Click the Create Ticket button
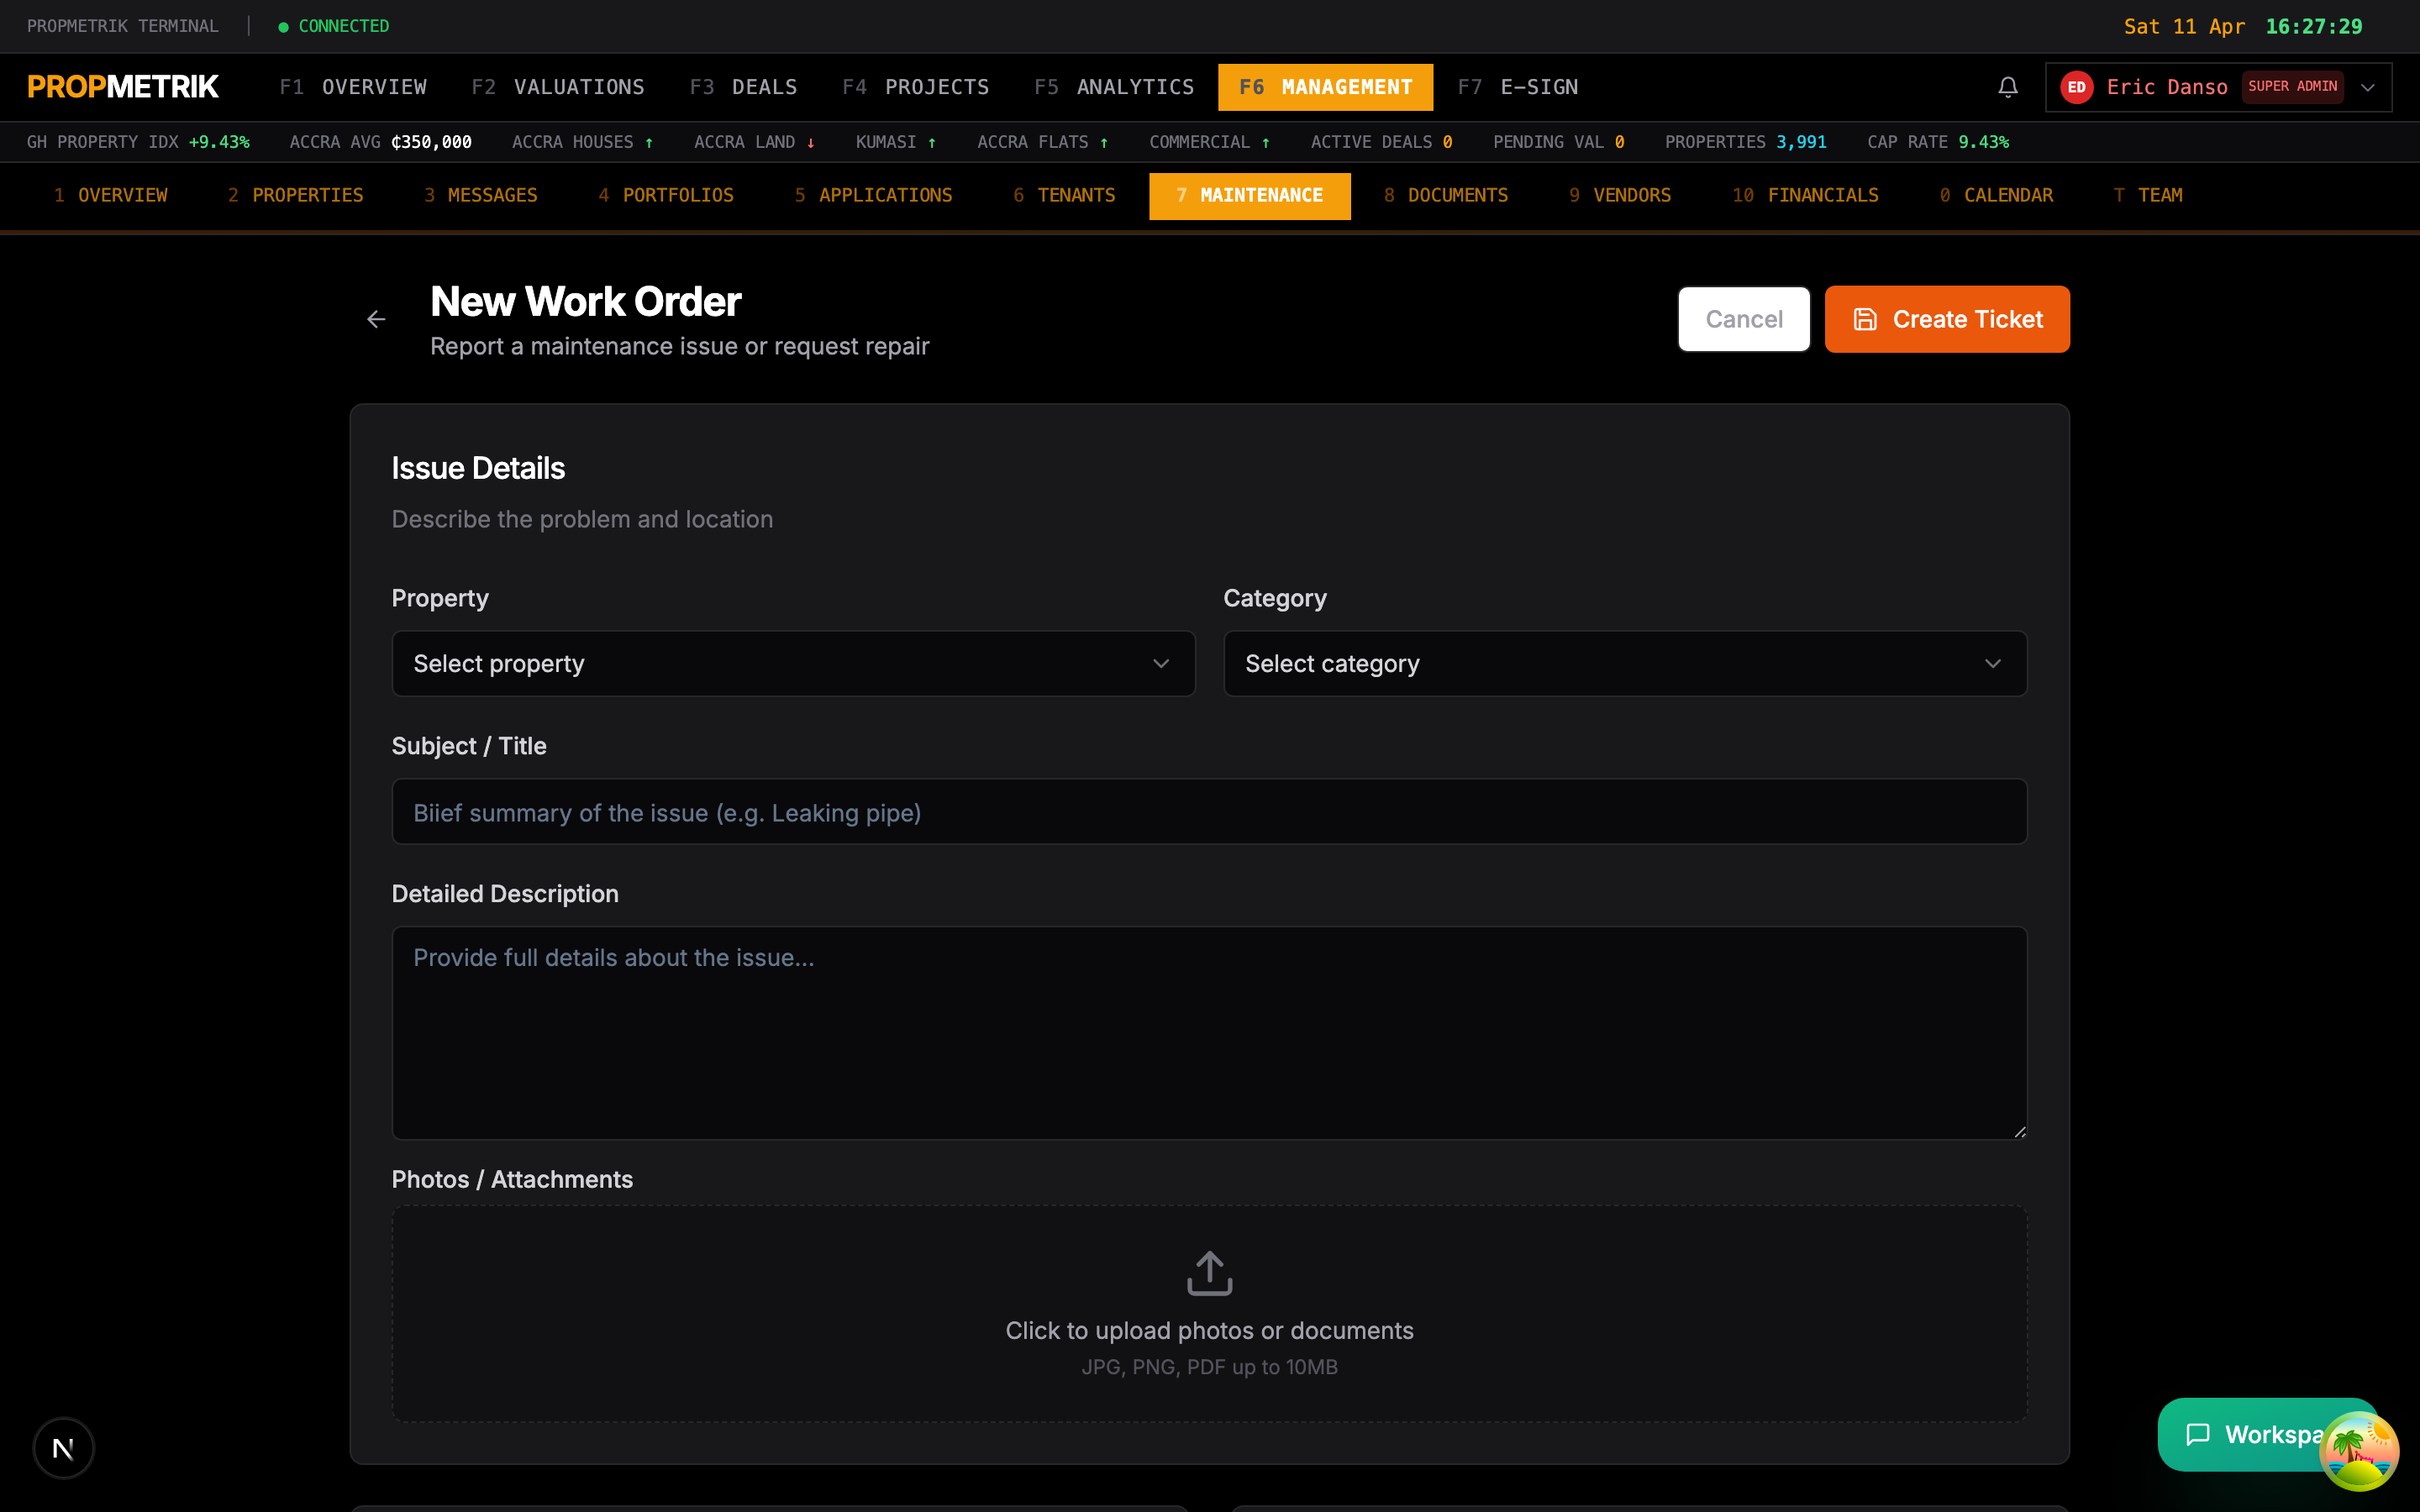The height and width of the screenshot is (1512, 2420). (x=1946, y=319)
